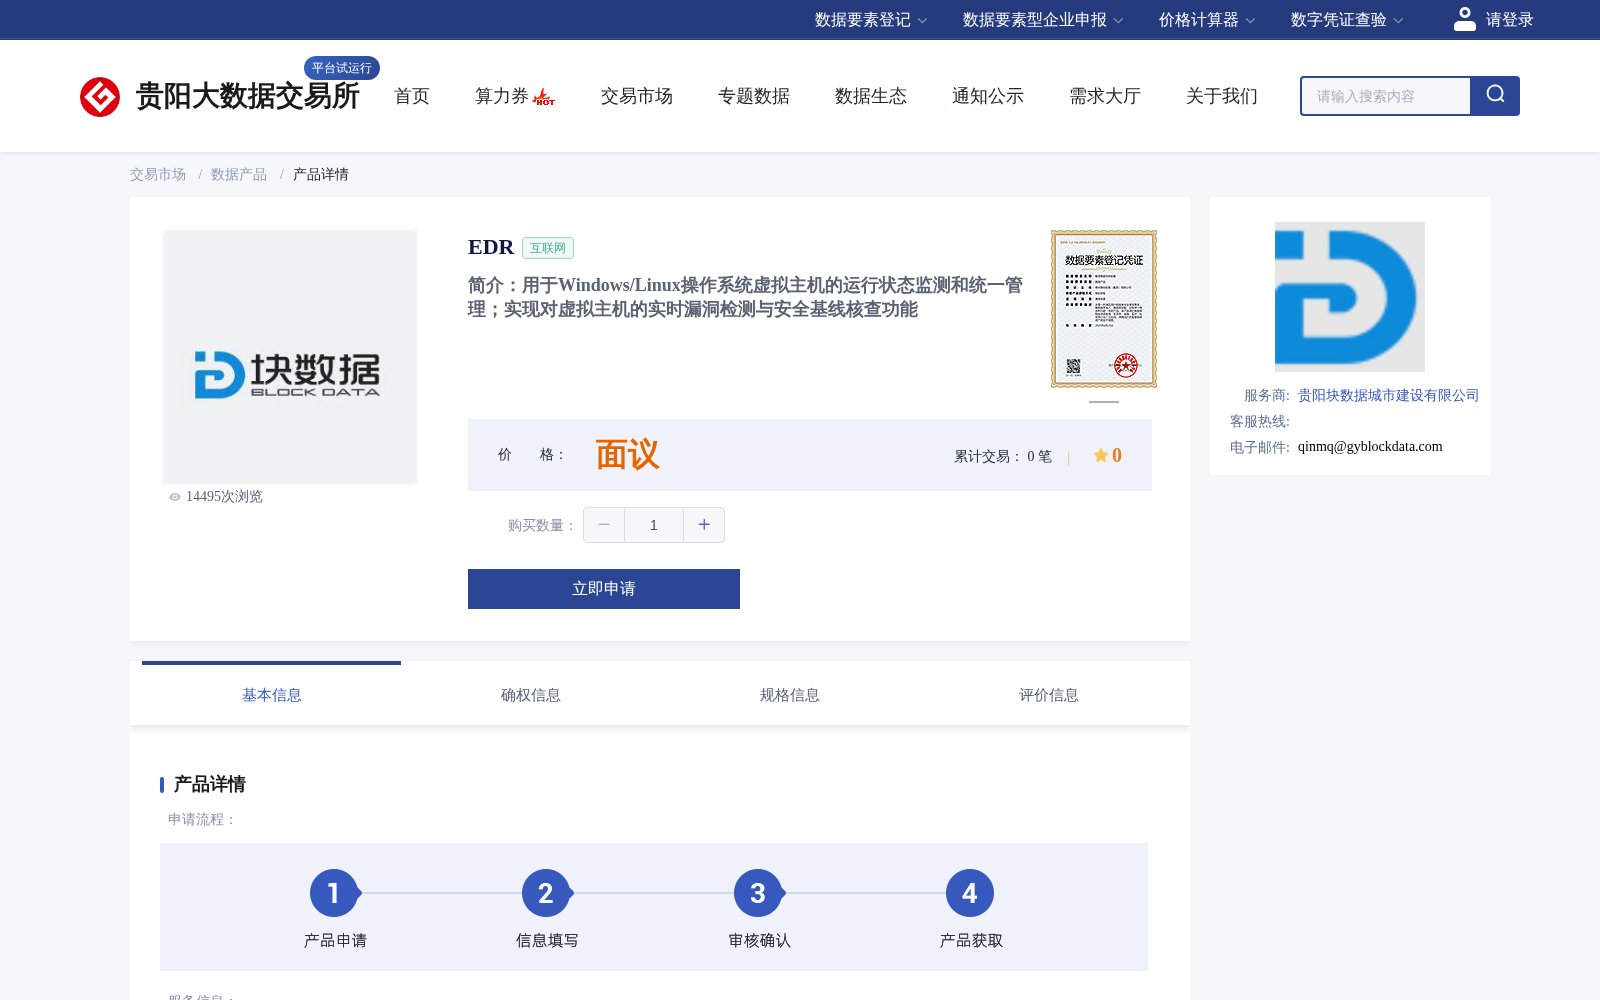Focus the 请输入搜索内容 search field
The image size is (1600, 1000).
point(1386,96)
